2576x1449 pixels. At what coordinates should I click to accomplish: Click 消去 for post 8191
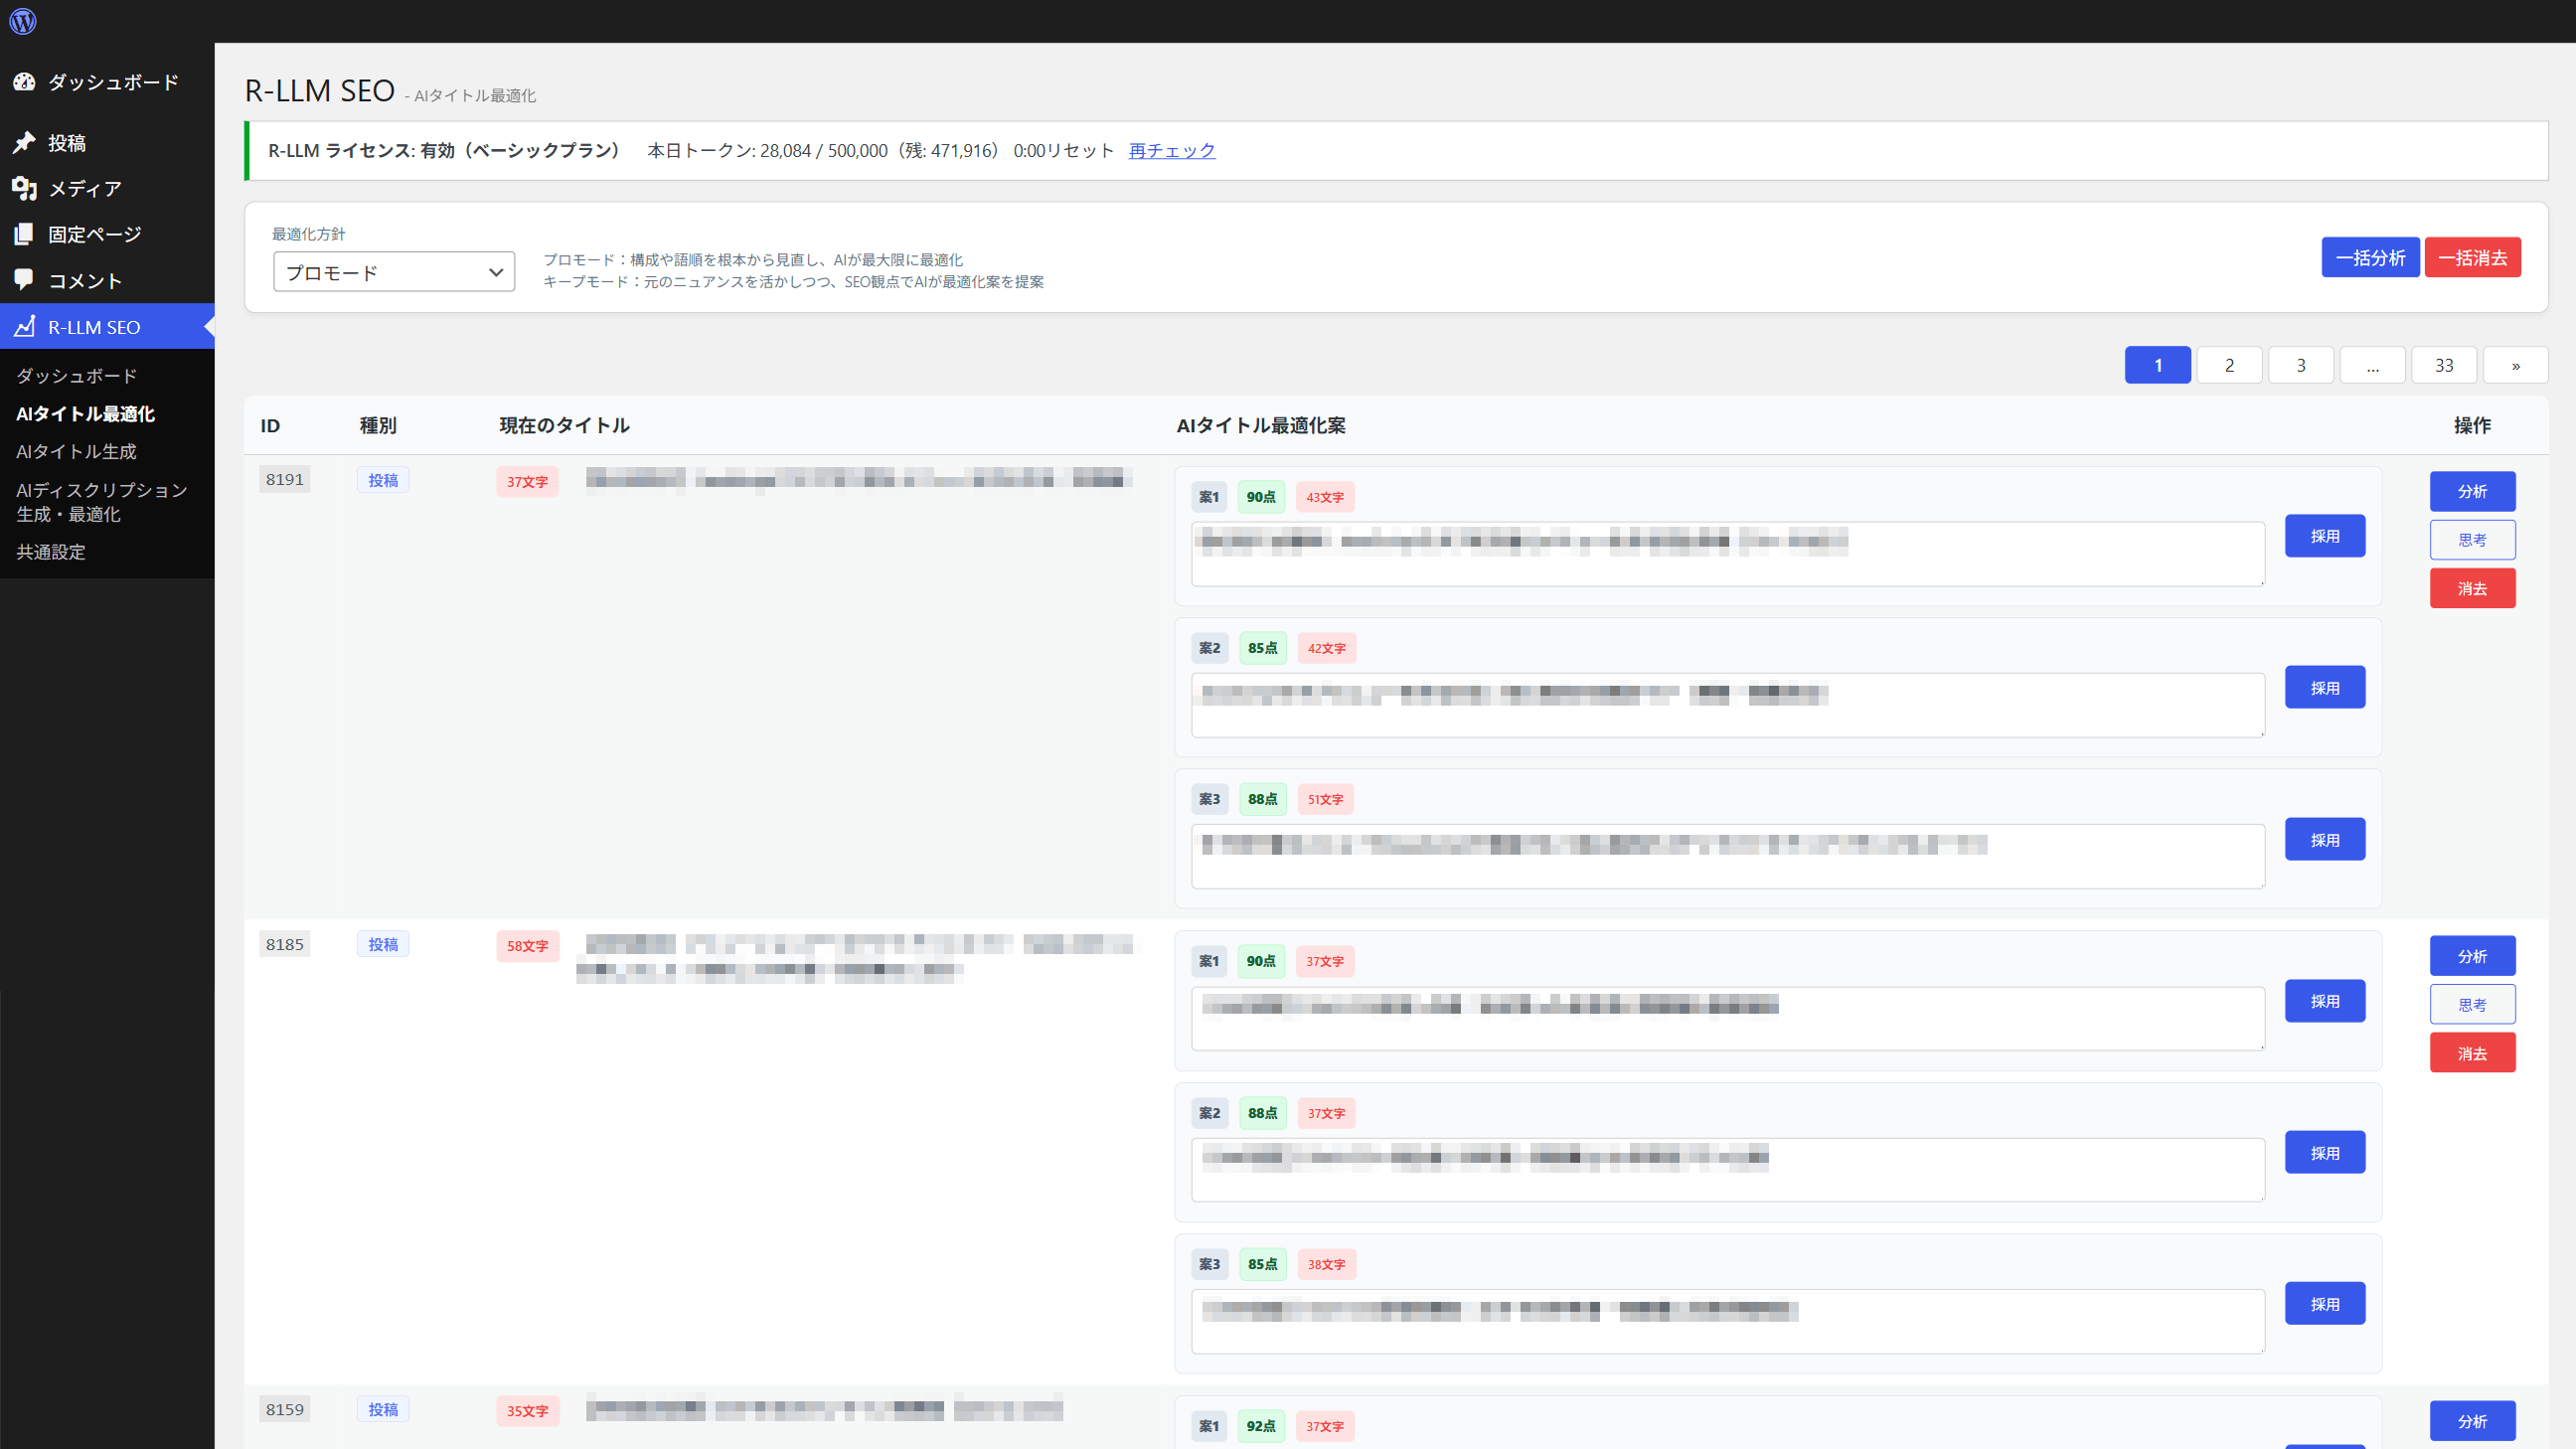[2473, 589]
